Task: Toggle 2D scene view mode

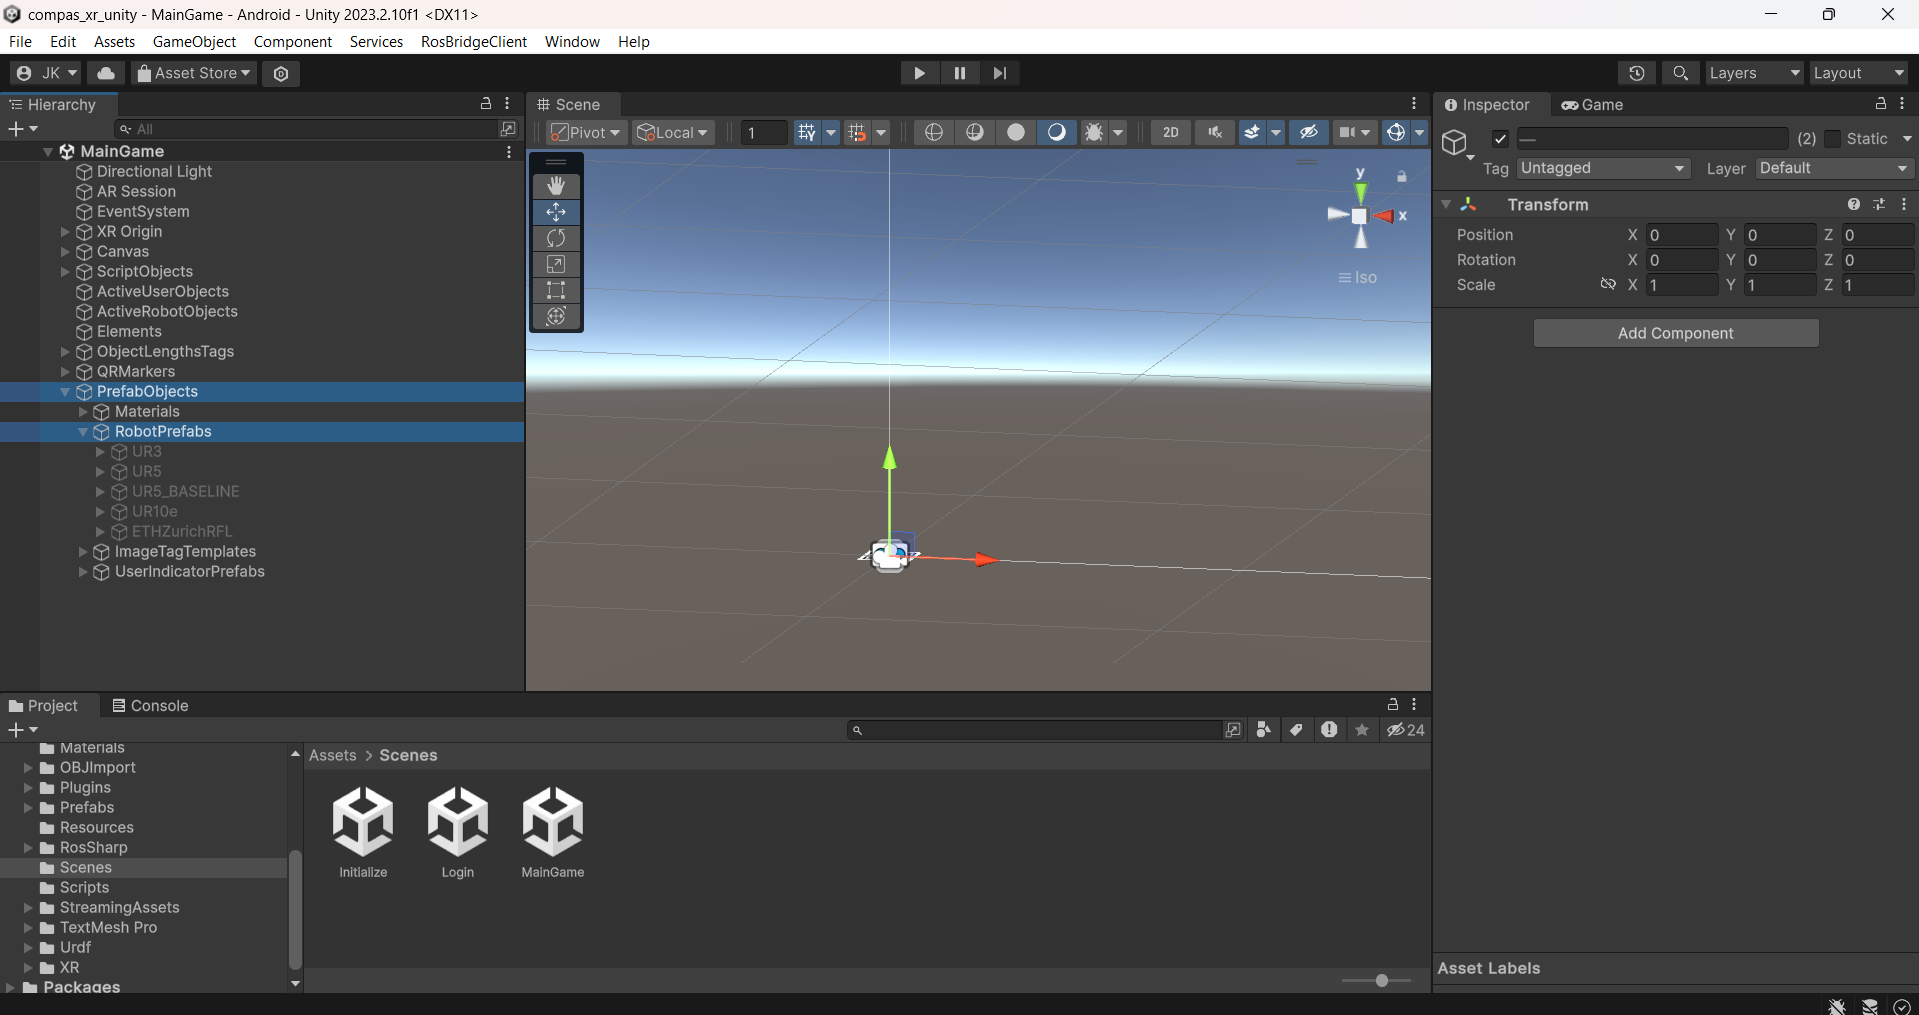Action: point(1170,132)
